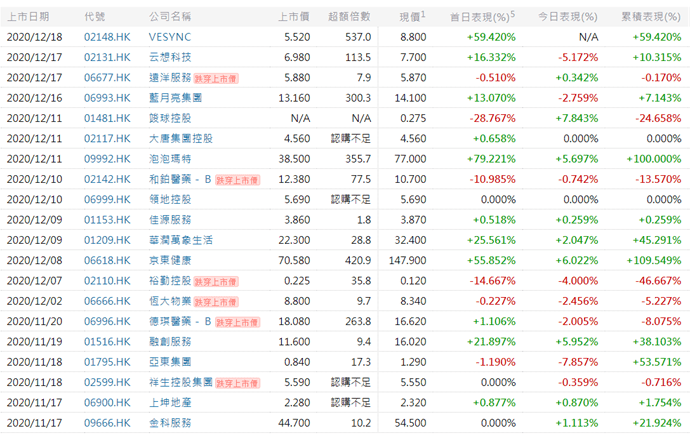Open stock code 02142.HK link
The image size is (690, 438).
pyautogui.click(x=107, y=179)
